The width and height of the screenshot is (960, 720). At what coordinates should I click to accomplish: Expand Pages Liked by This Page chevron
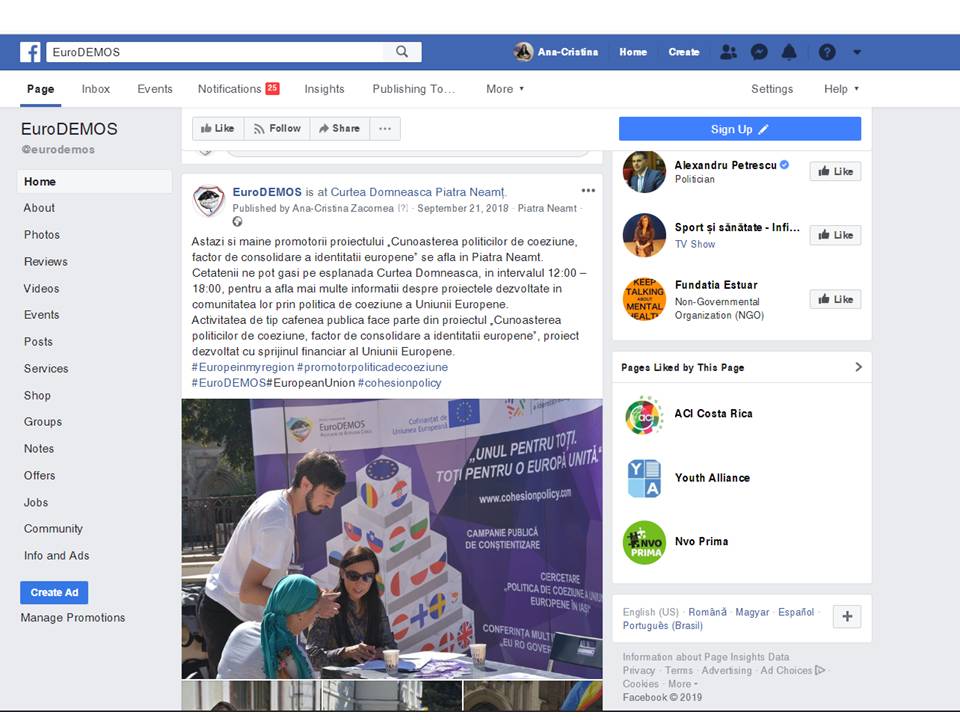coord(858,367)
